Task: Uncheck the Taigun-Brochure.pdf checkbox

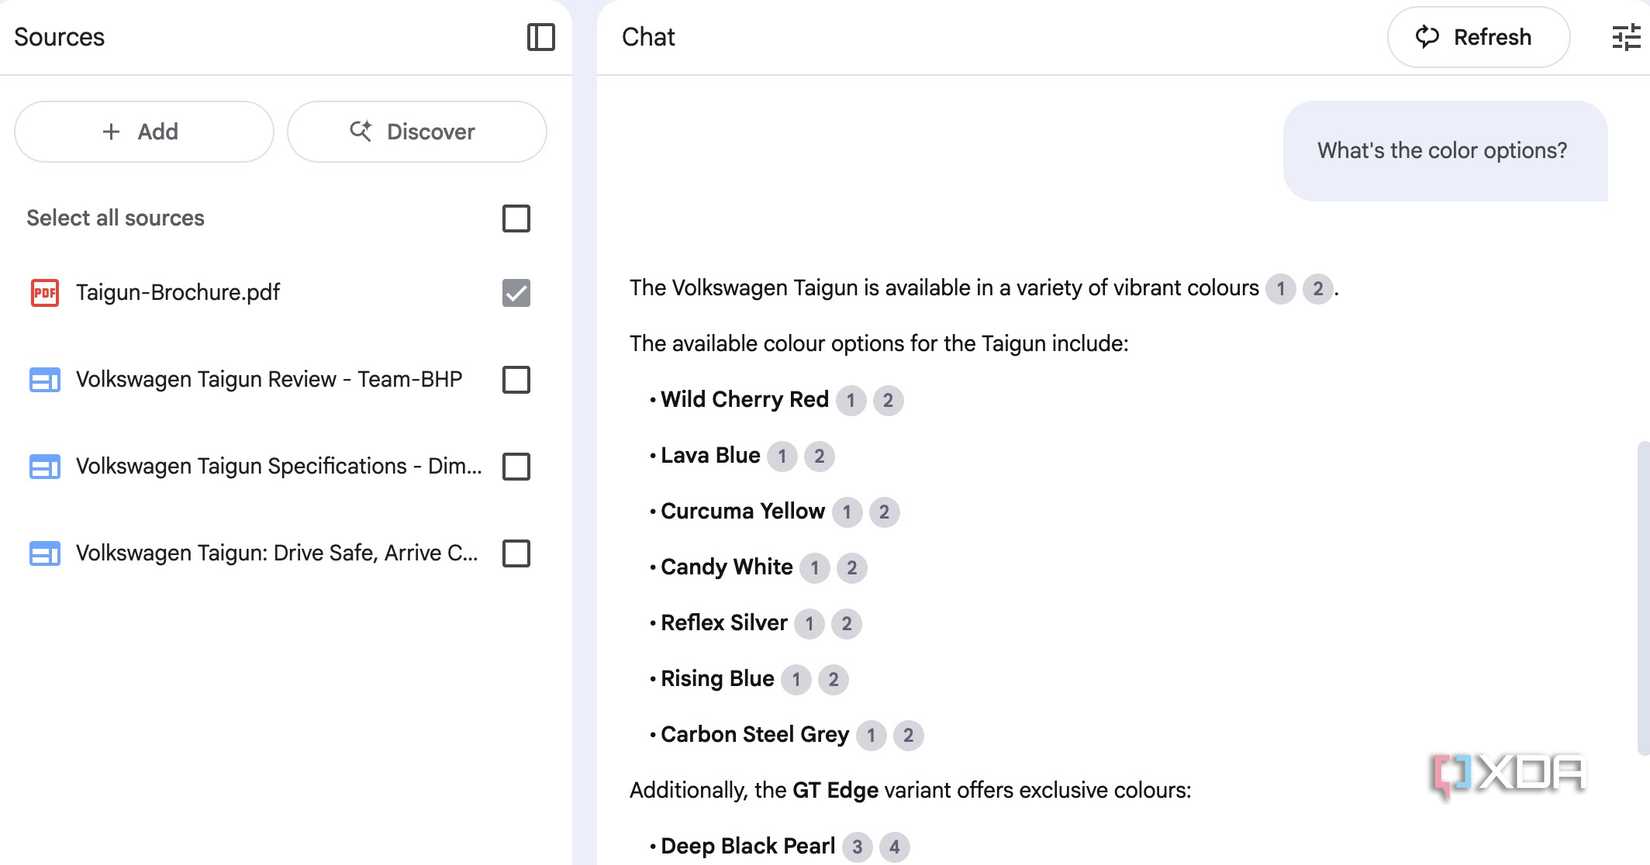Action: coord(516,293)
